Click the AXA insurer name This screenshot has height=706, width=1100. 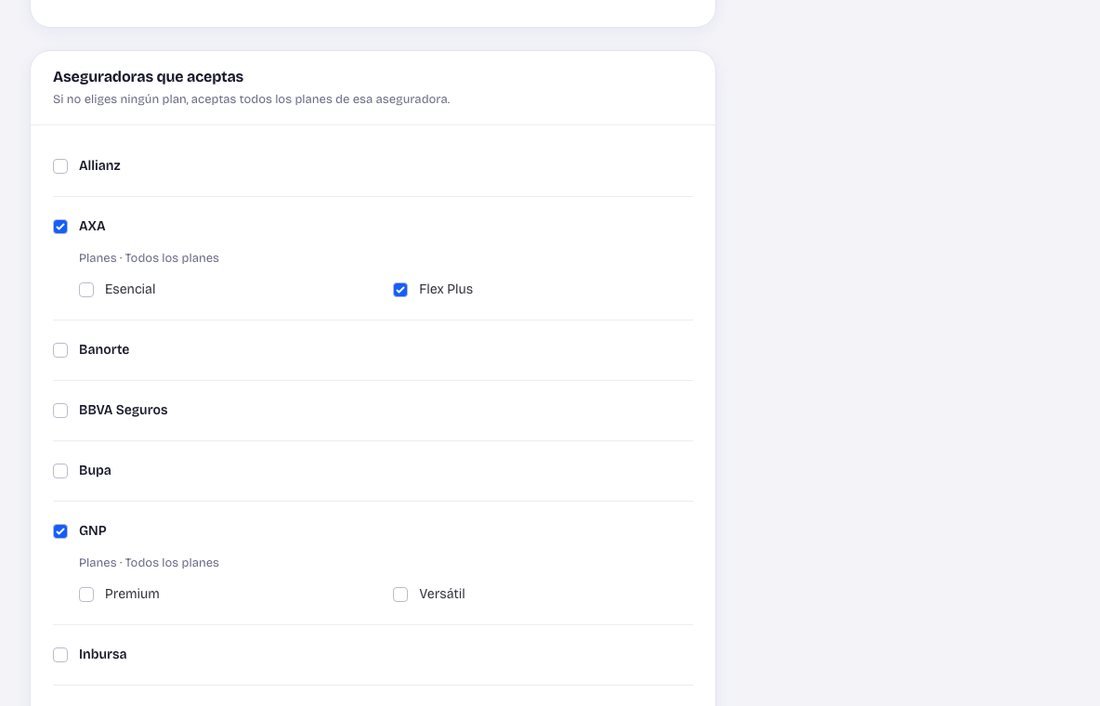tap(92, 226)
